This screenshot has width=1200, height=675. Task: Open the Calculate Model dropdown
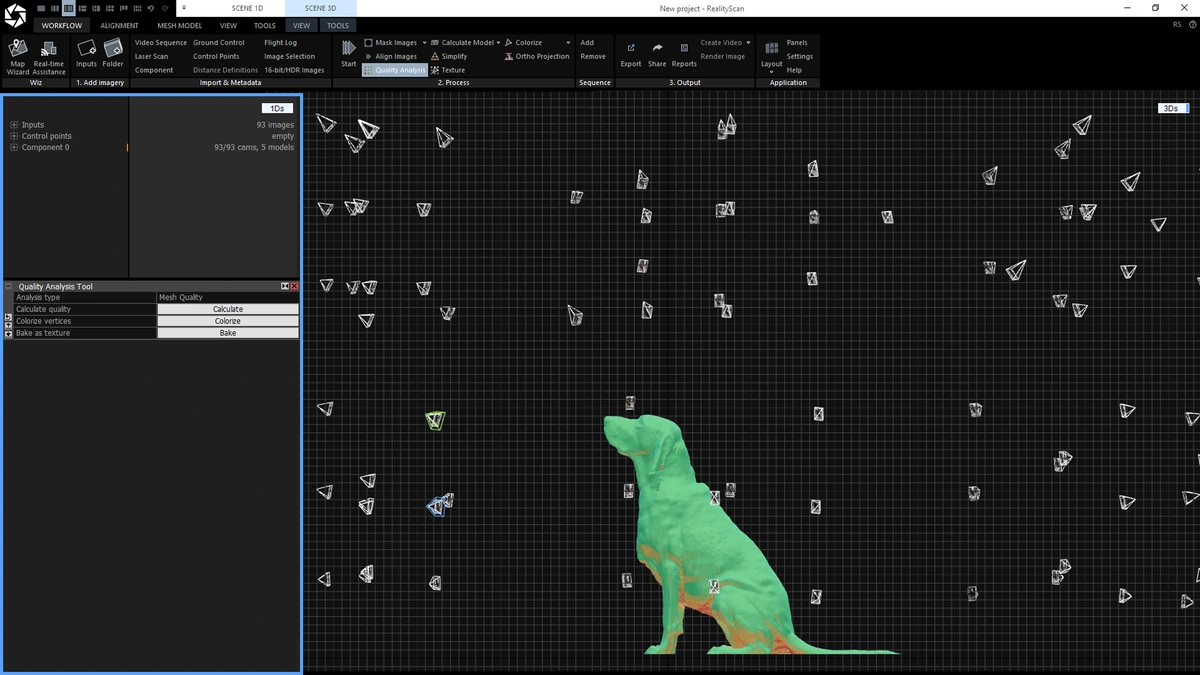[497, 42]
